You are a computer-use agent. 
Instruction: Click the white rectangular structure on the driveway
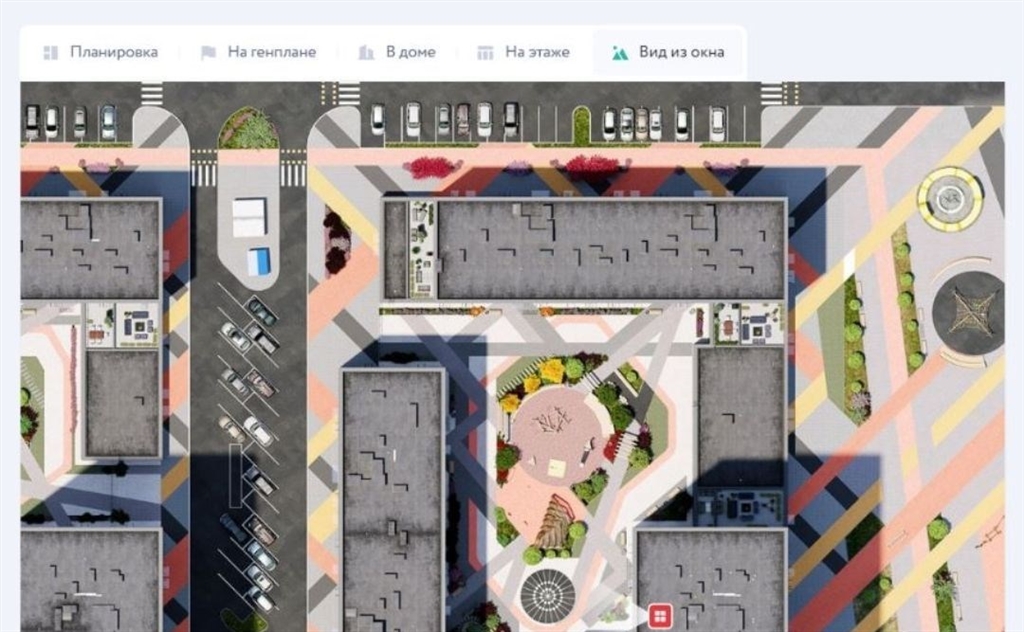(249, 217)
